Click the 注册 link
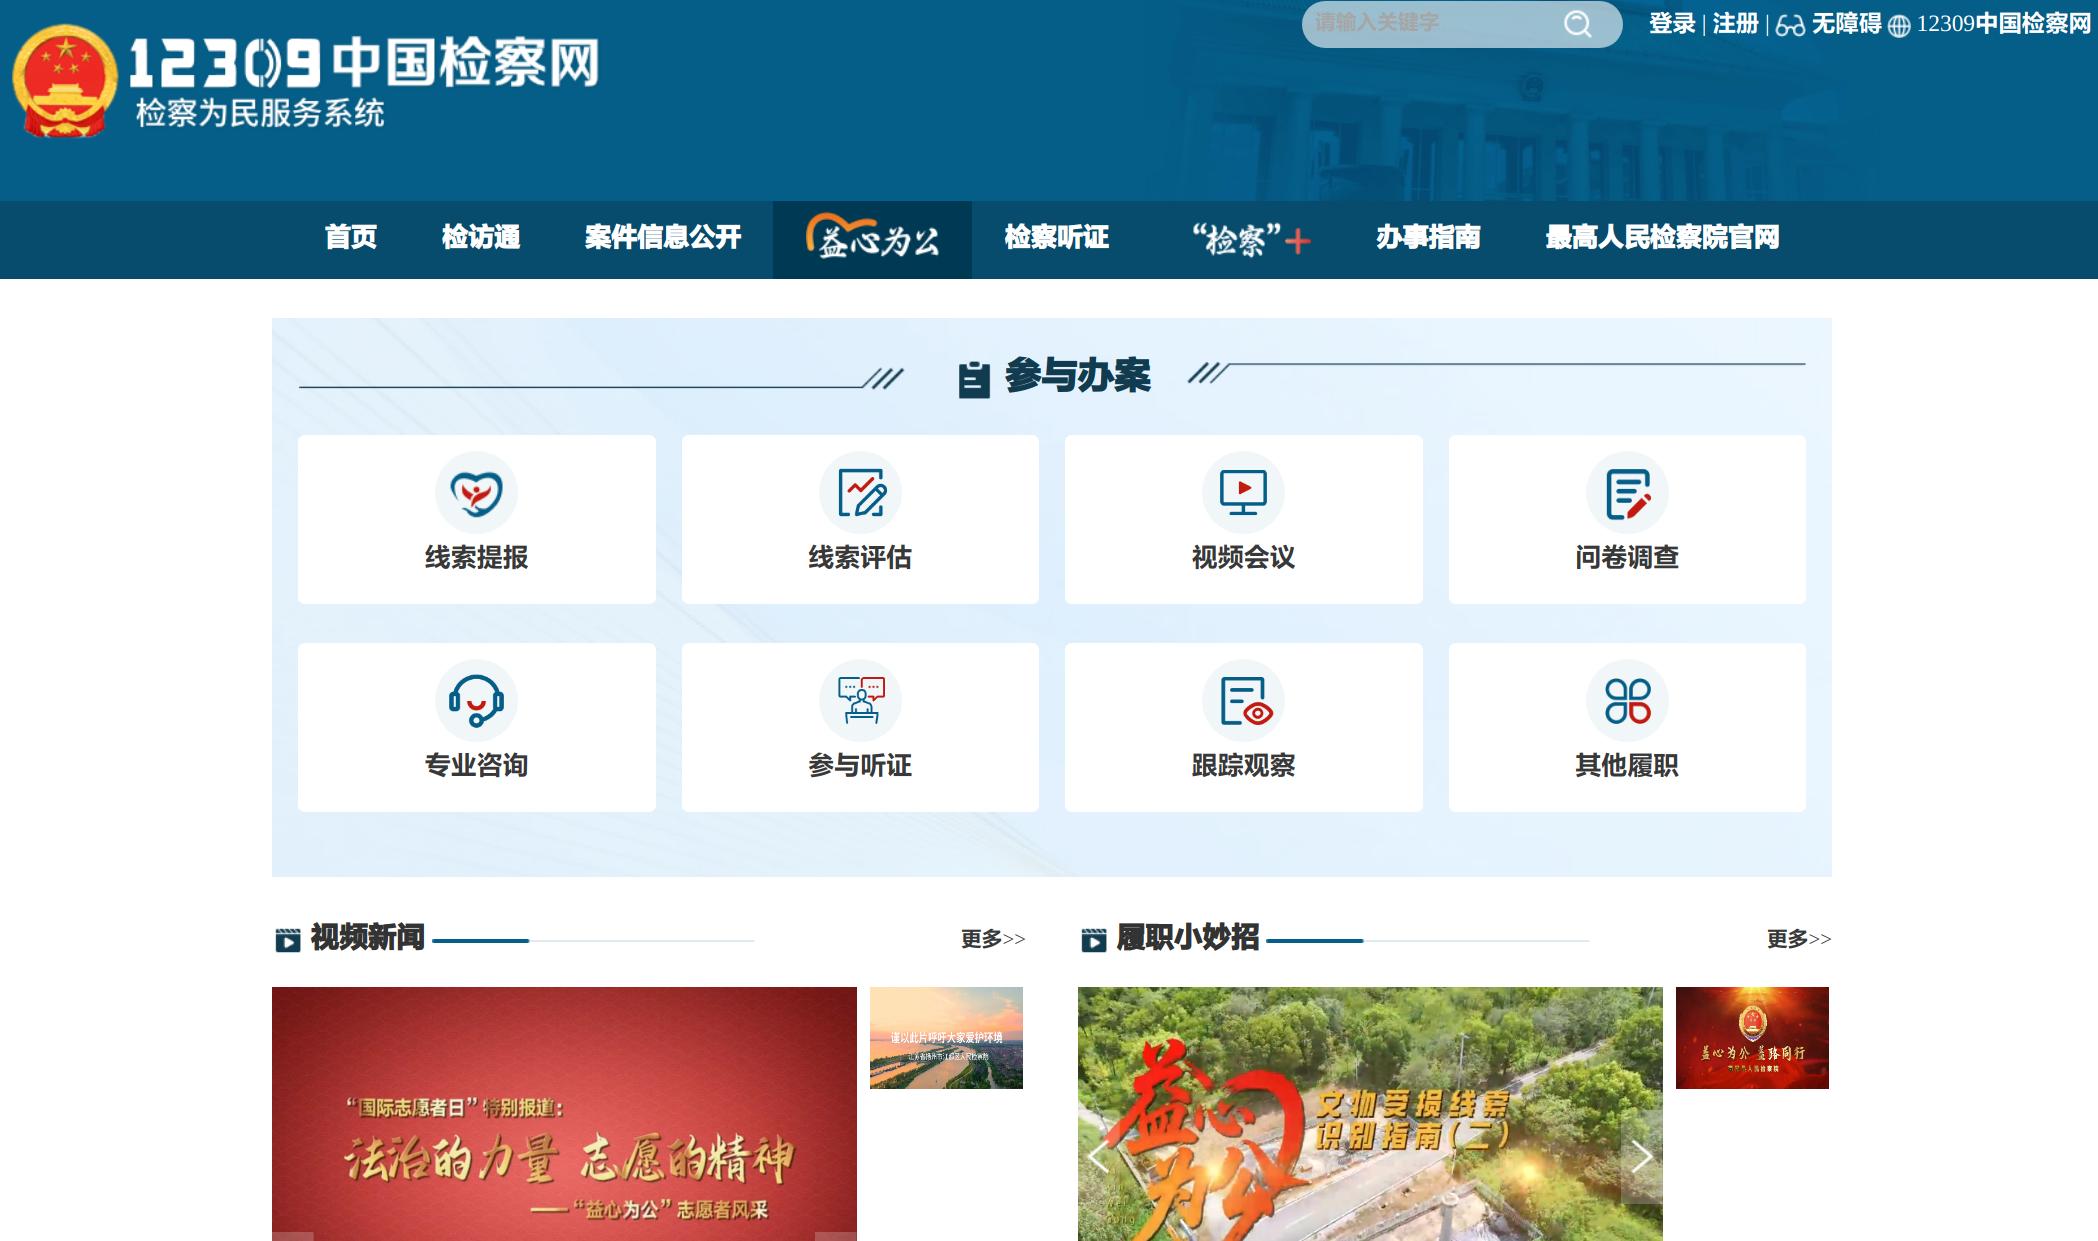2098x1241 pixels. point(1735,24)
